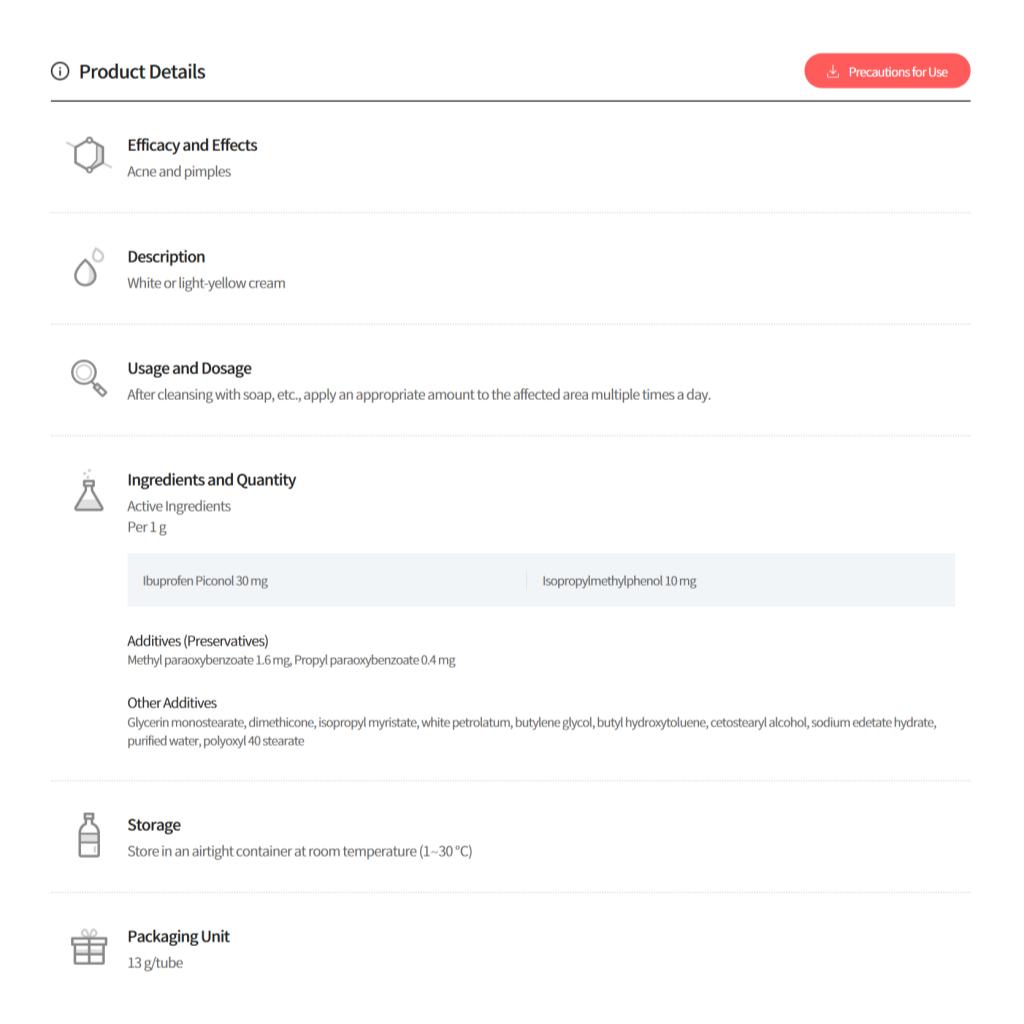
Task: Click the bottle icon next to Storage
Action: pos(89,835)
